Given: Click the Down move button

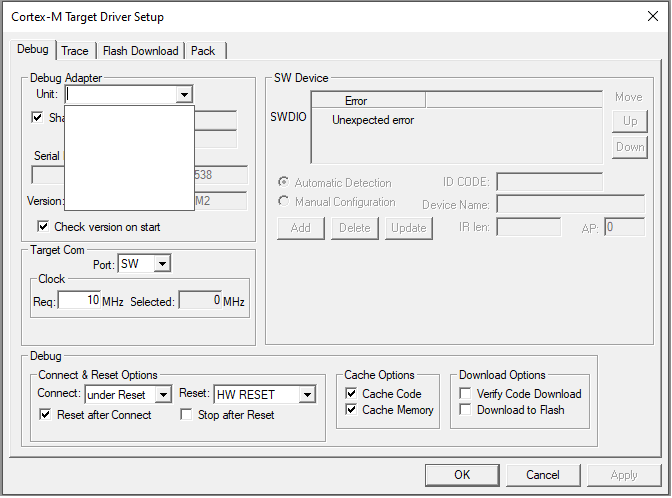Looking at the screenshot, I should tap(630, 147).
